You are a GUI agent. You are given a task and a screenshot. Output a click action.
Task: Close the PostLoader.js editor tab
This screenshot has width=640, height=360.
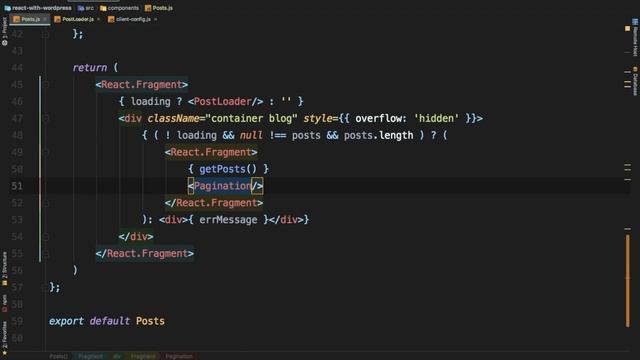tap(98, 19)
